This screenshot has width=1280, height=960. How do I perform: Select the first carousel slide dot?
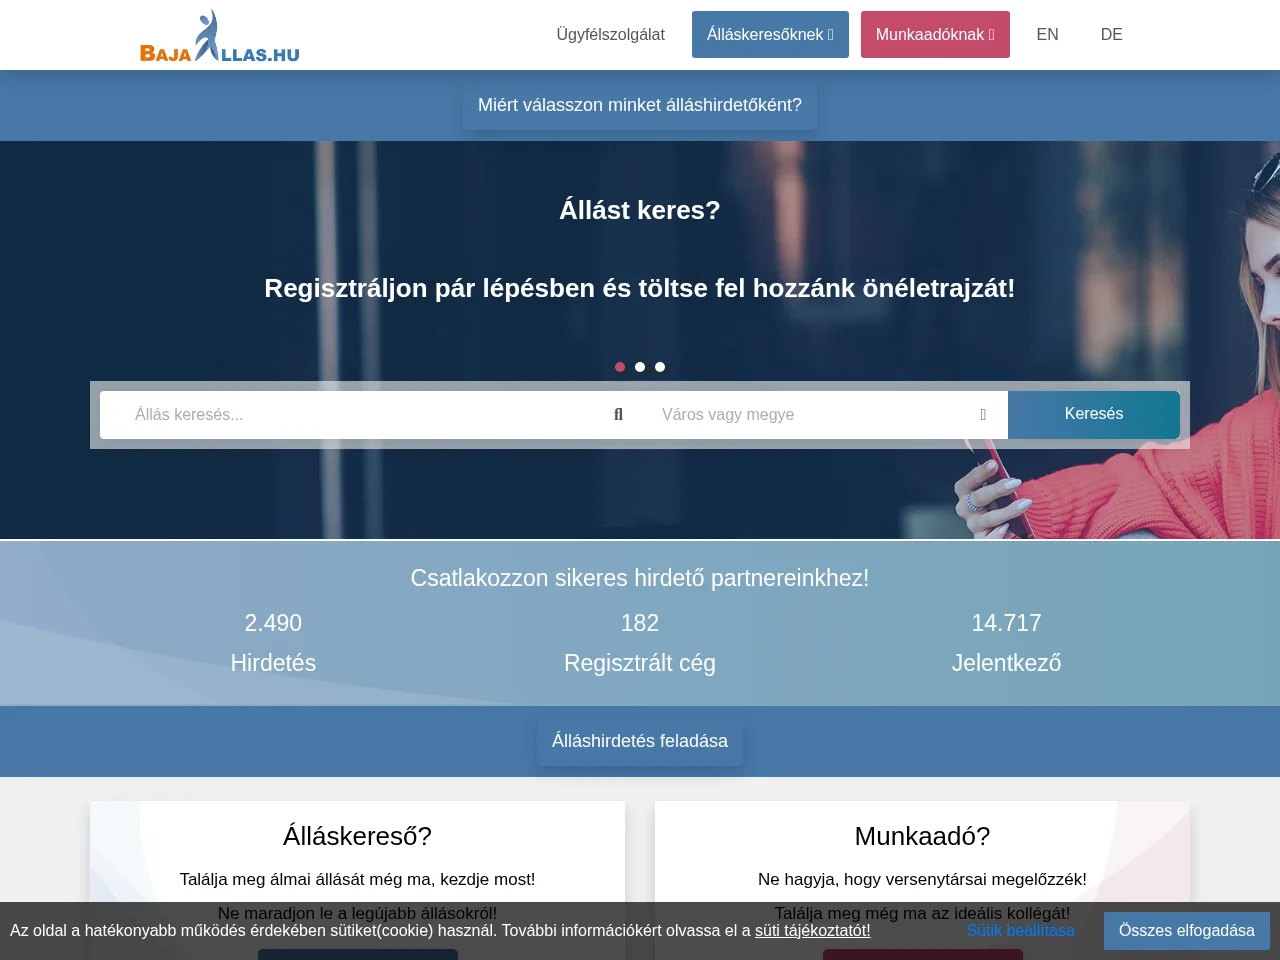620,367
